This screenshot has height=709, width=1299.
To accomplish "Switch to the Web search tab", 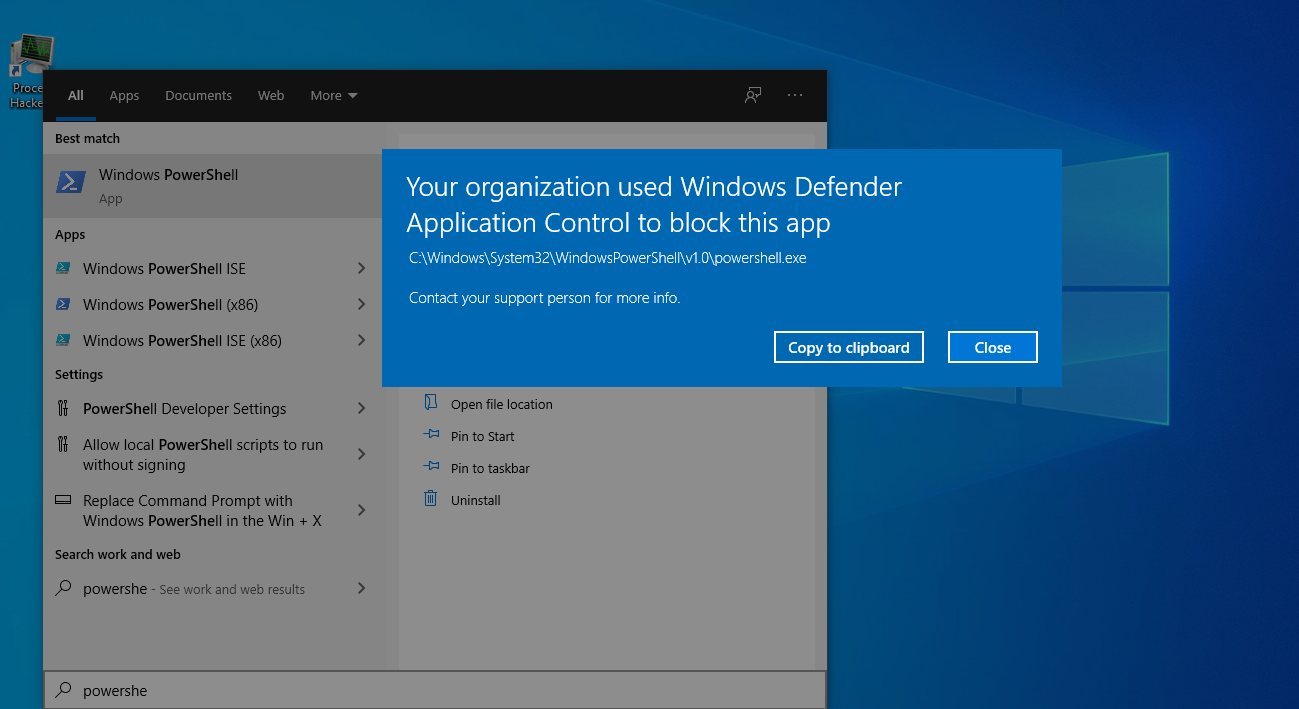I will [271, 96].
